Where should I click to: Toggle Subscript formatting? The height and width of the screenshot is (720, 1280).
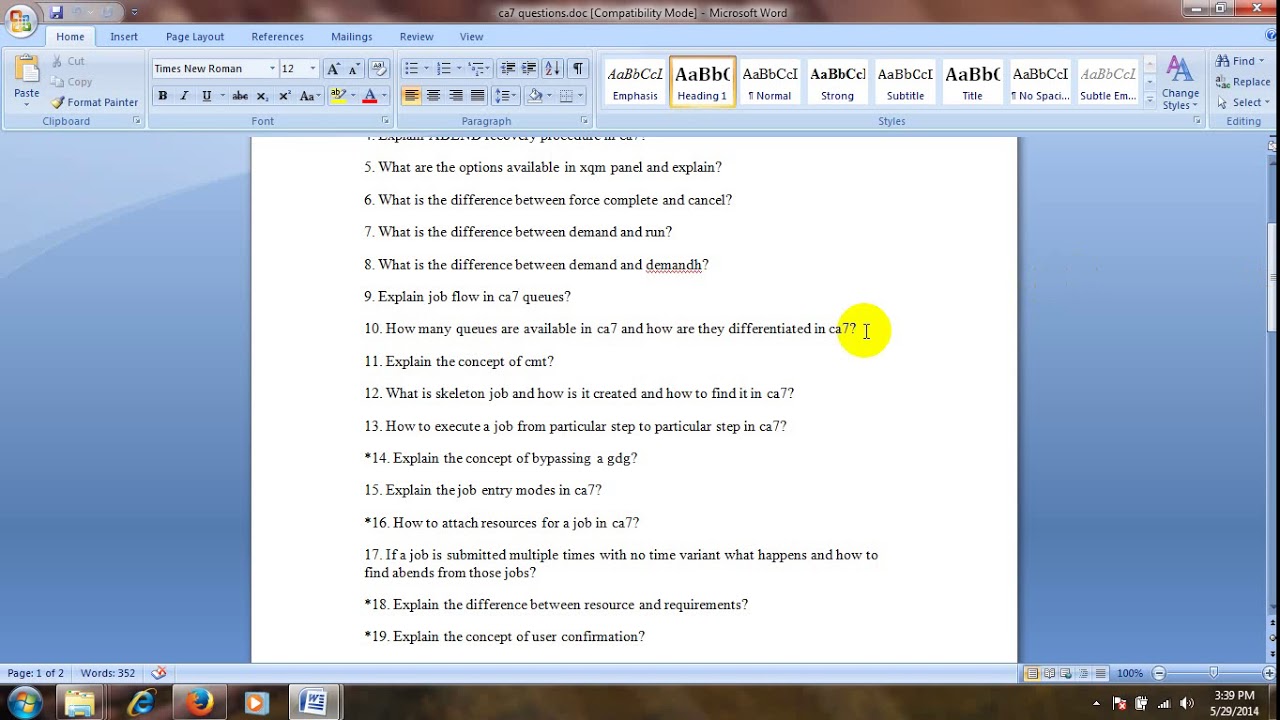[x=262, y=96]
